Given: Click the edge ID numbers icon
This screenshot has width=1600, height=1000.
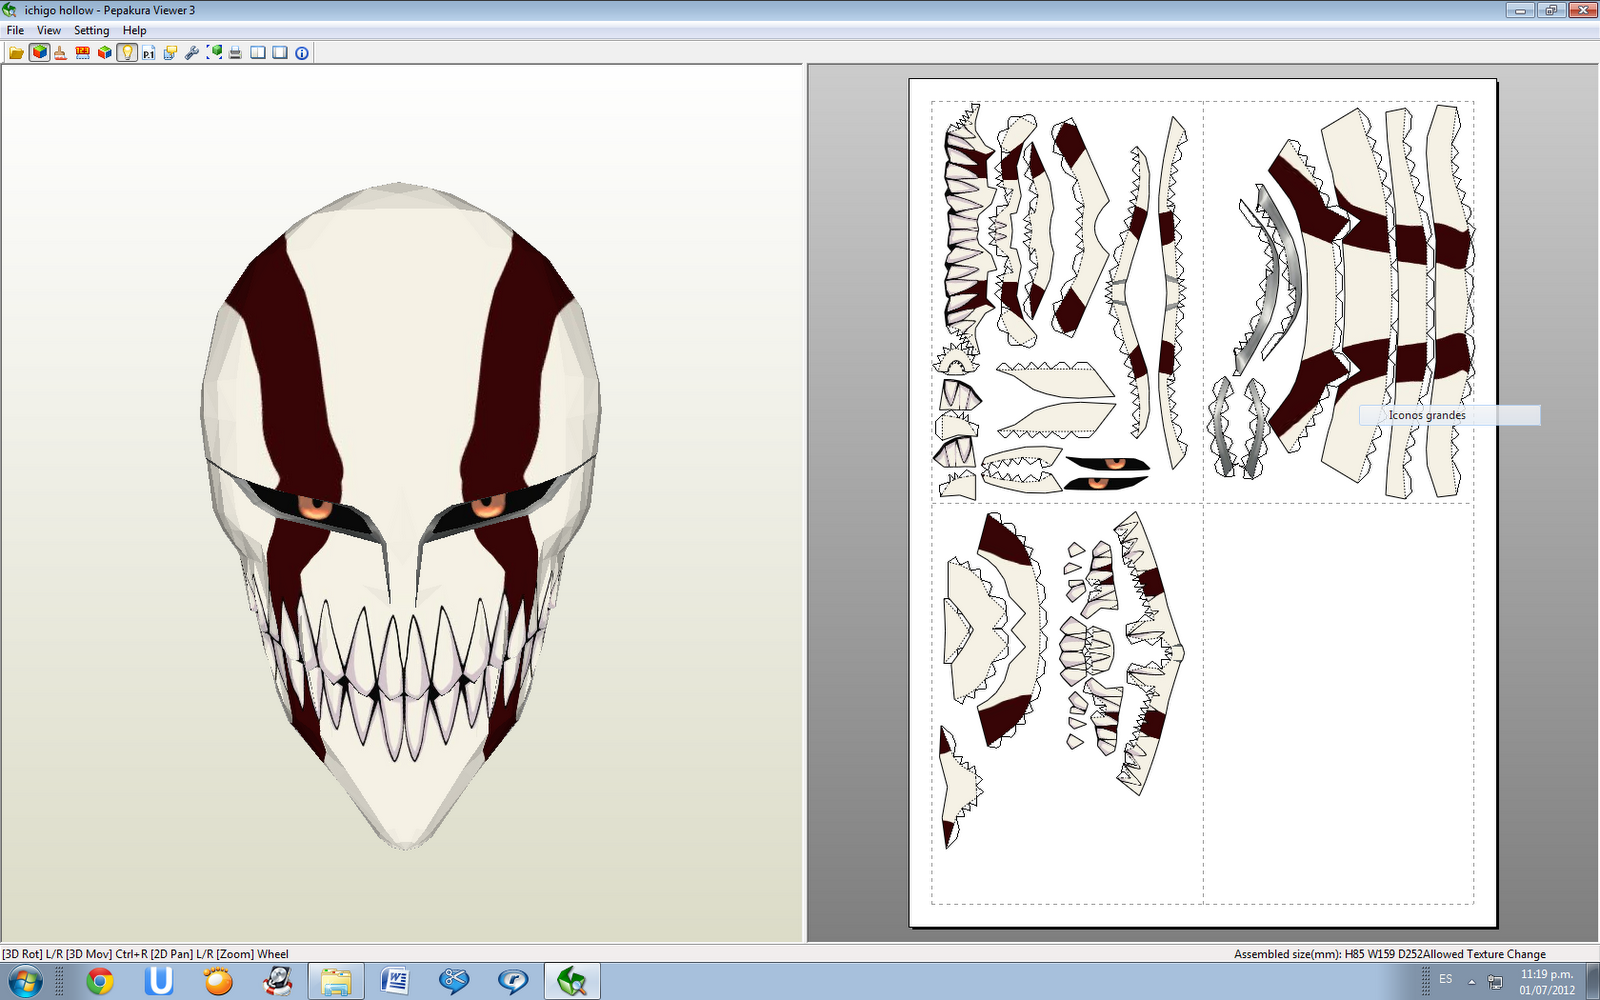Looking at the screenshot, I should pos(82,52).
